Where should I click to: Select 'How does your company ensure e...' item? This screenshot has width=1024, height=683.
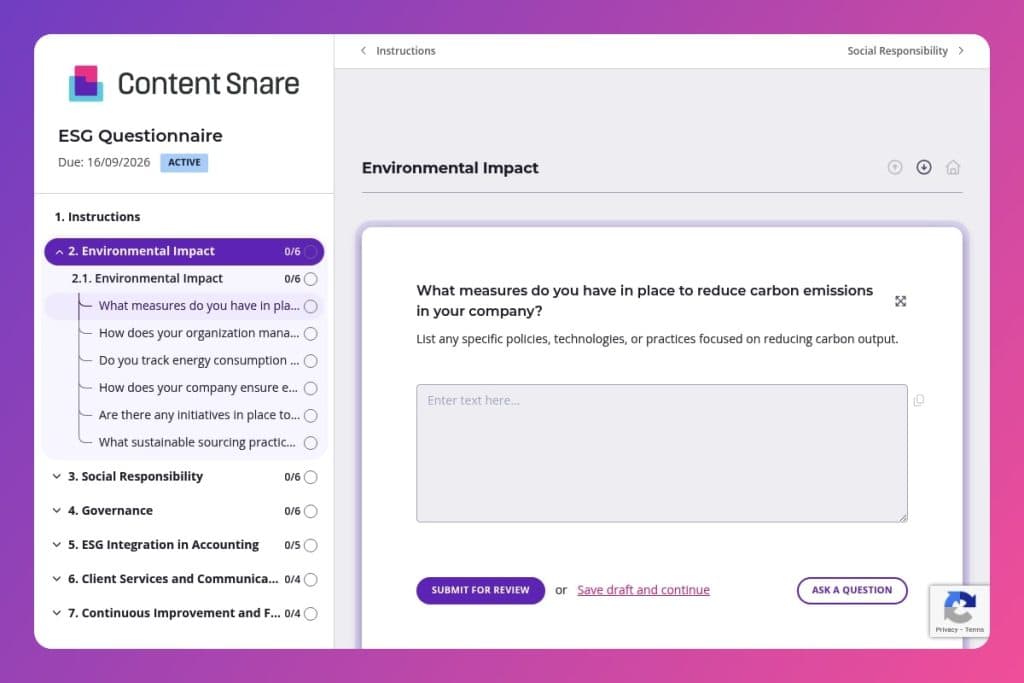click(x=198, y=389)
